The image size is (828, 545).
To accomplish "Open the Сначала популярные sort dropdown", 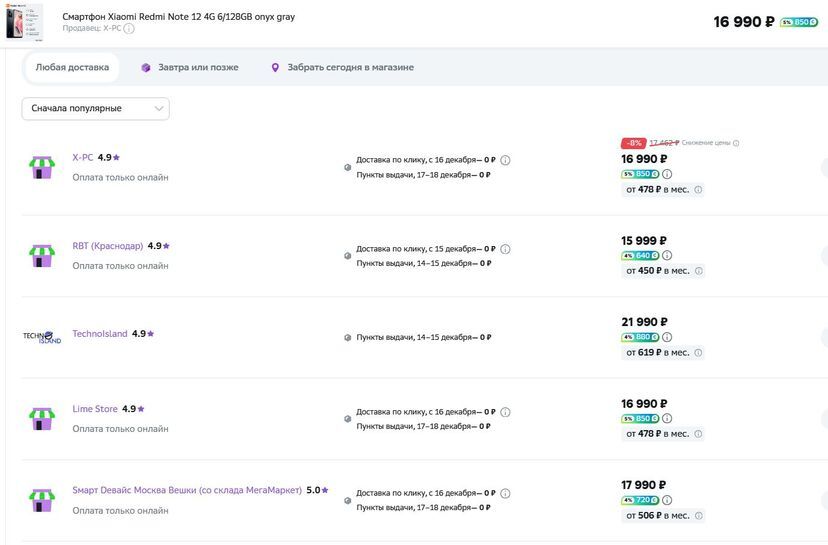I will [x=96, y=108].
